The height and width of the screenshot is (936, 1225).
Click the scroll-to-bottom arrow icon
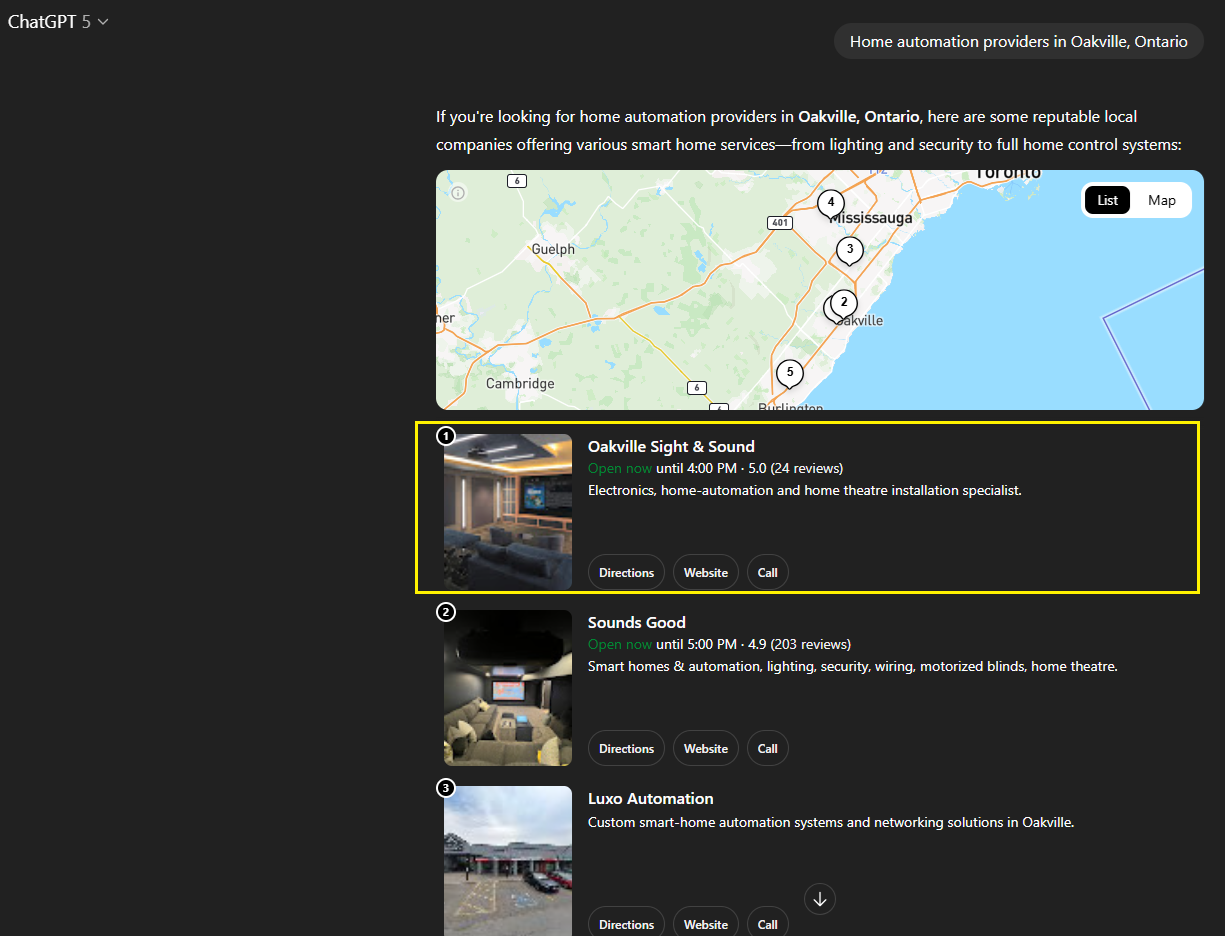(820, 899)
